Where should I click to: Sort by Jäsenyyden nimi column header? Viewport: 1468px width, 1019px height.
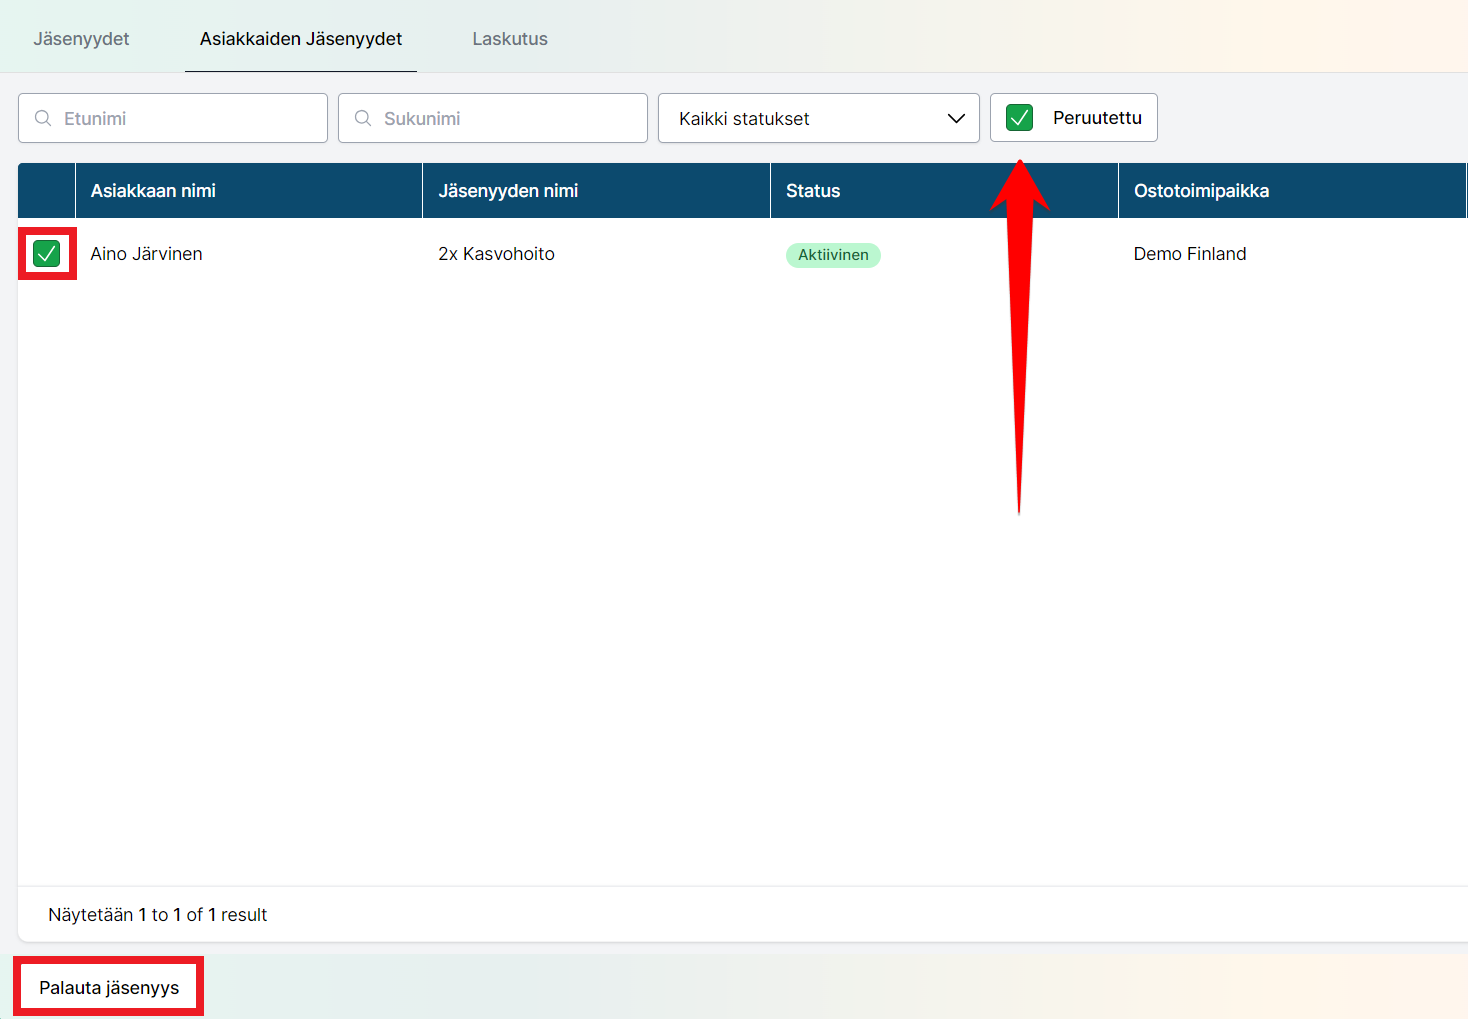click(508, 191)
